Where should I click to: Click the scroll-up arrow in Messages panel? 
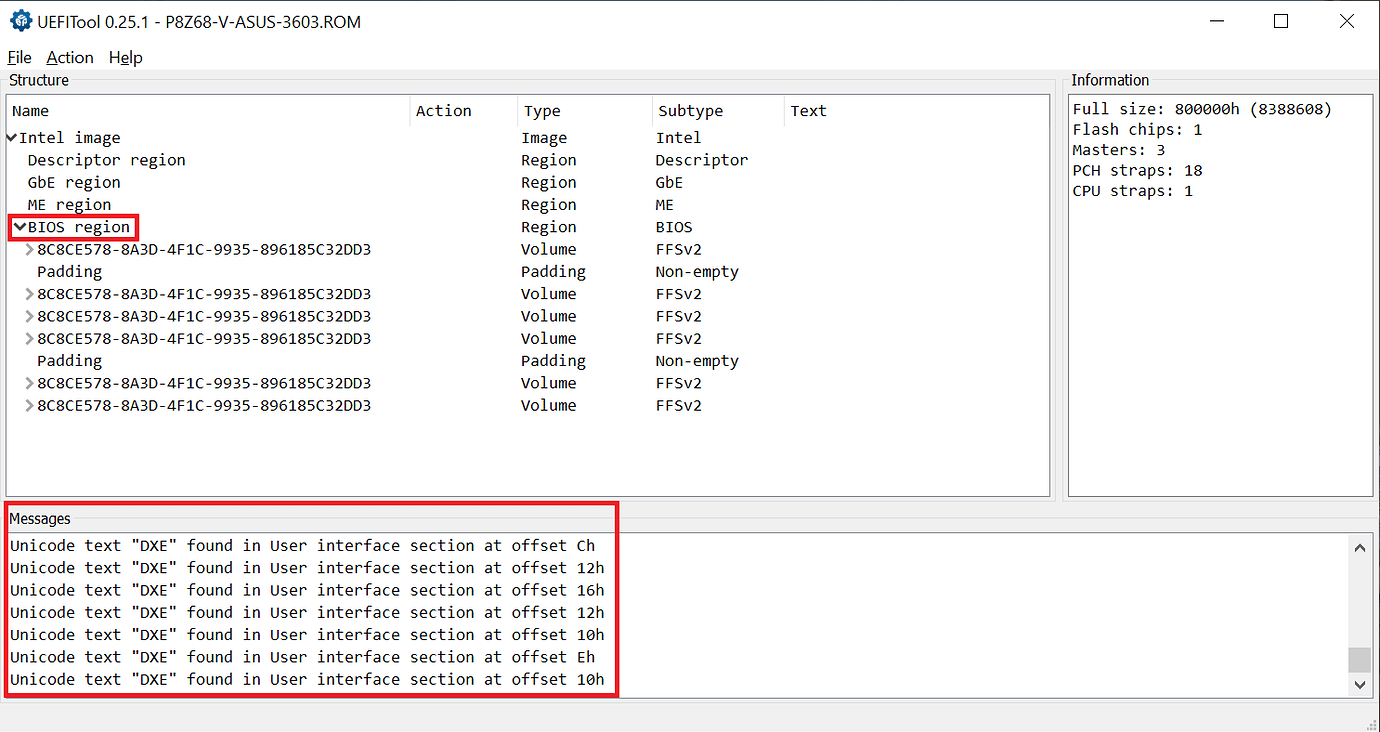coord(1360,546)
